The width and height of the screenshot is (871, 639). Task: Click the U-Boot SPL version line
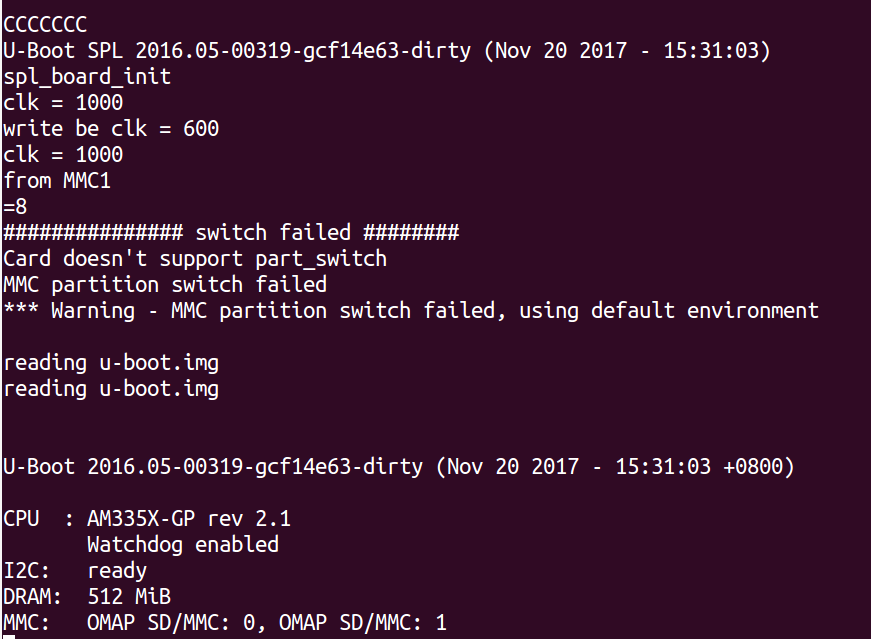[x=387, y=51]
